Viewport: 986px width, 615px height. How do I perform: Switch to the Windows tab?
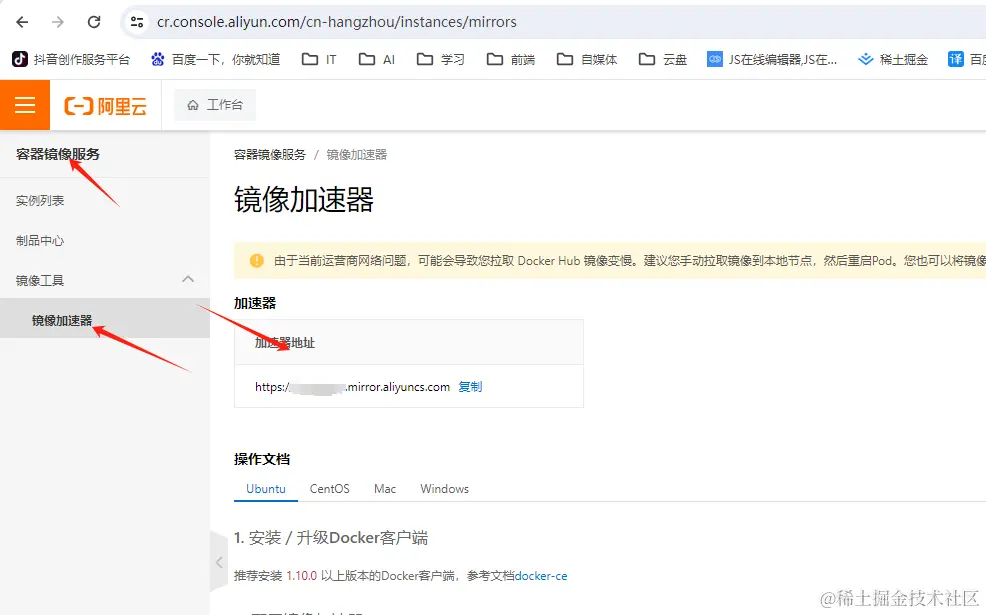click(x=445, y=489)
